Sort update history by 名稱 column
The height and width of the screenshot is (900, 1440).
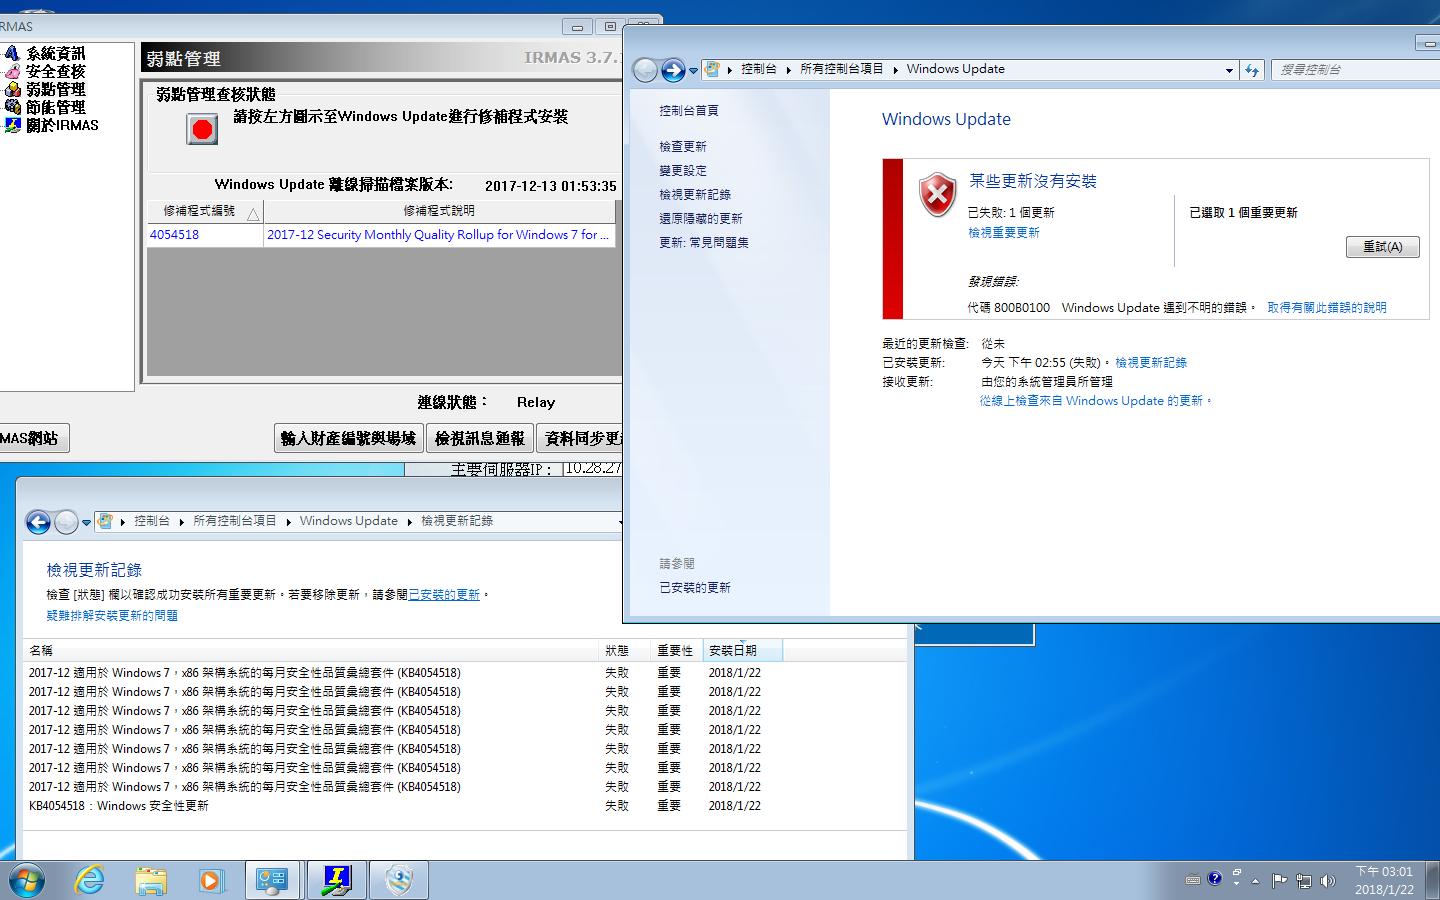(x=311, y=651)
